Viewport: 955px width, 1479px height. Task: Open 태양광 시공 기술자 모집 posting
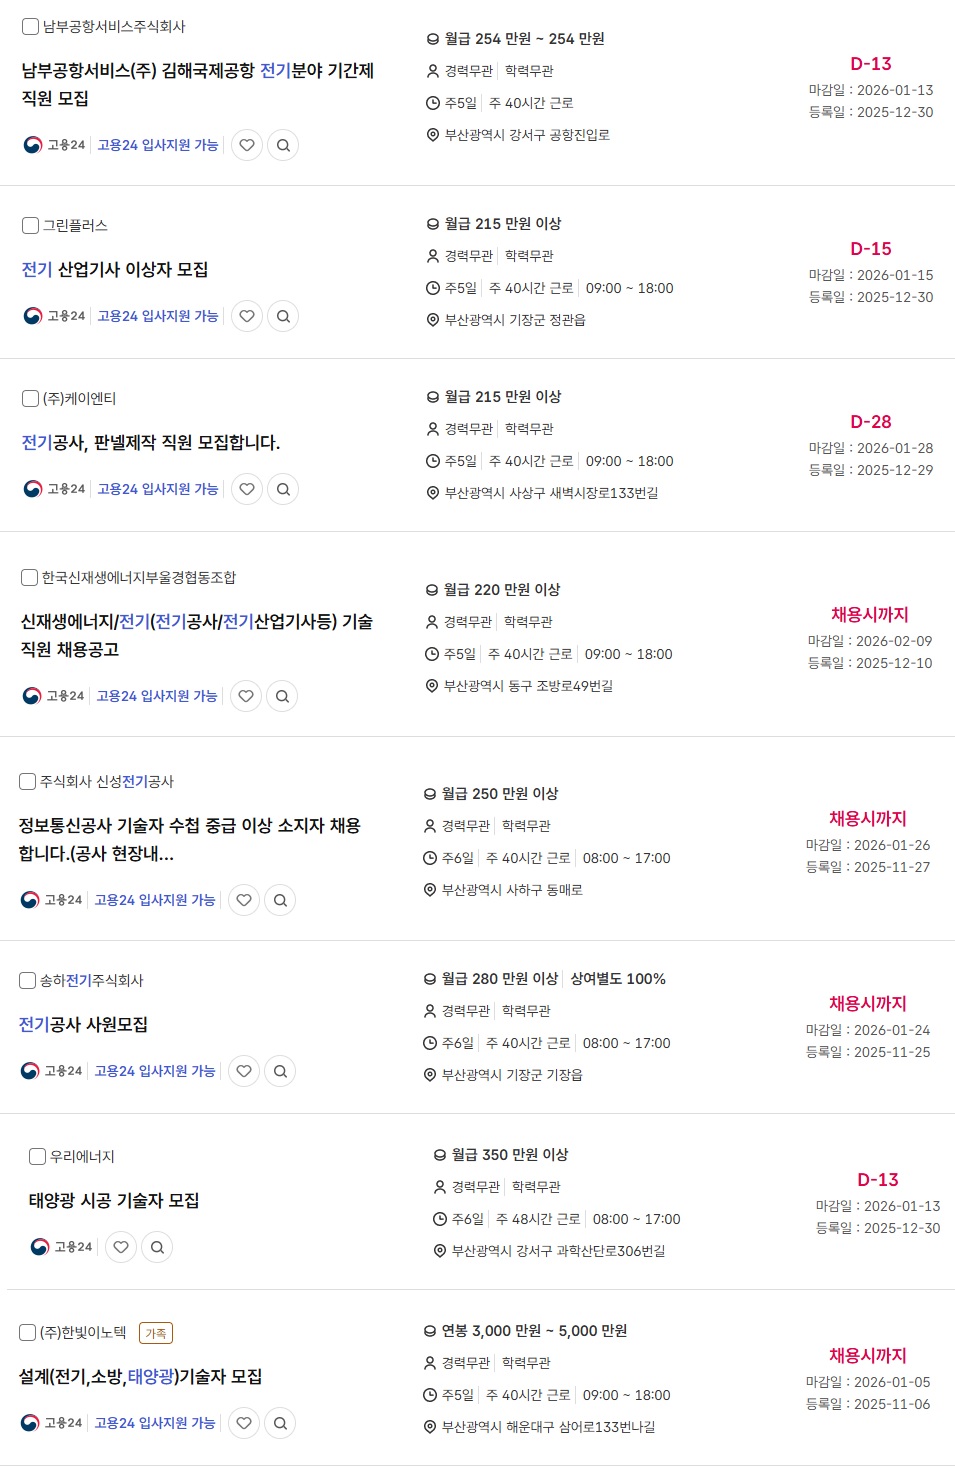point(114,1201)
